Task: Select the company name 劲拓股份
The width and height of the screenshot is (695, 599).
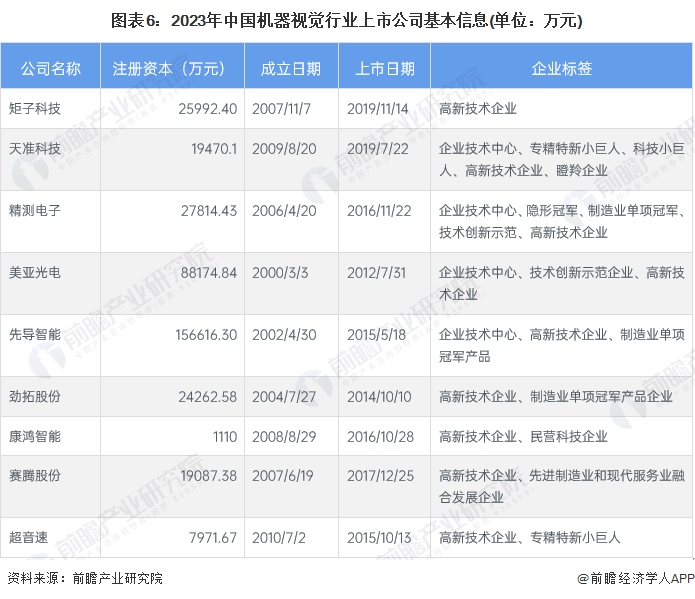Action: (x=35, y=396)
